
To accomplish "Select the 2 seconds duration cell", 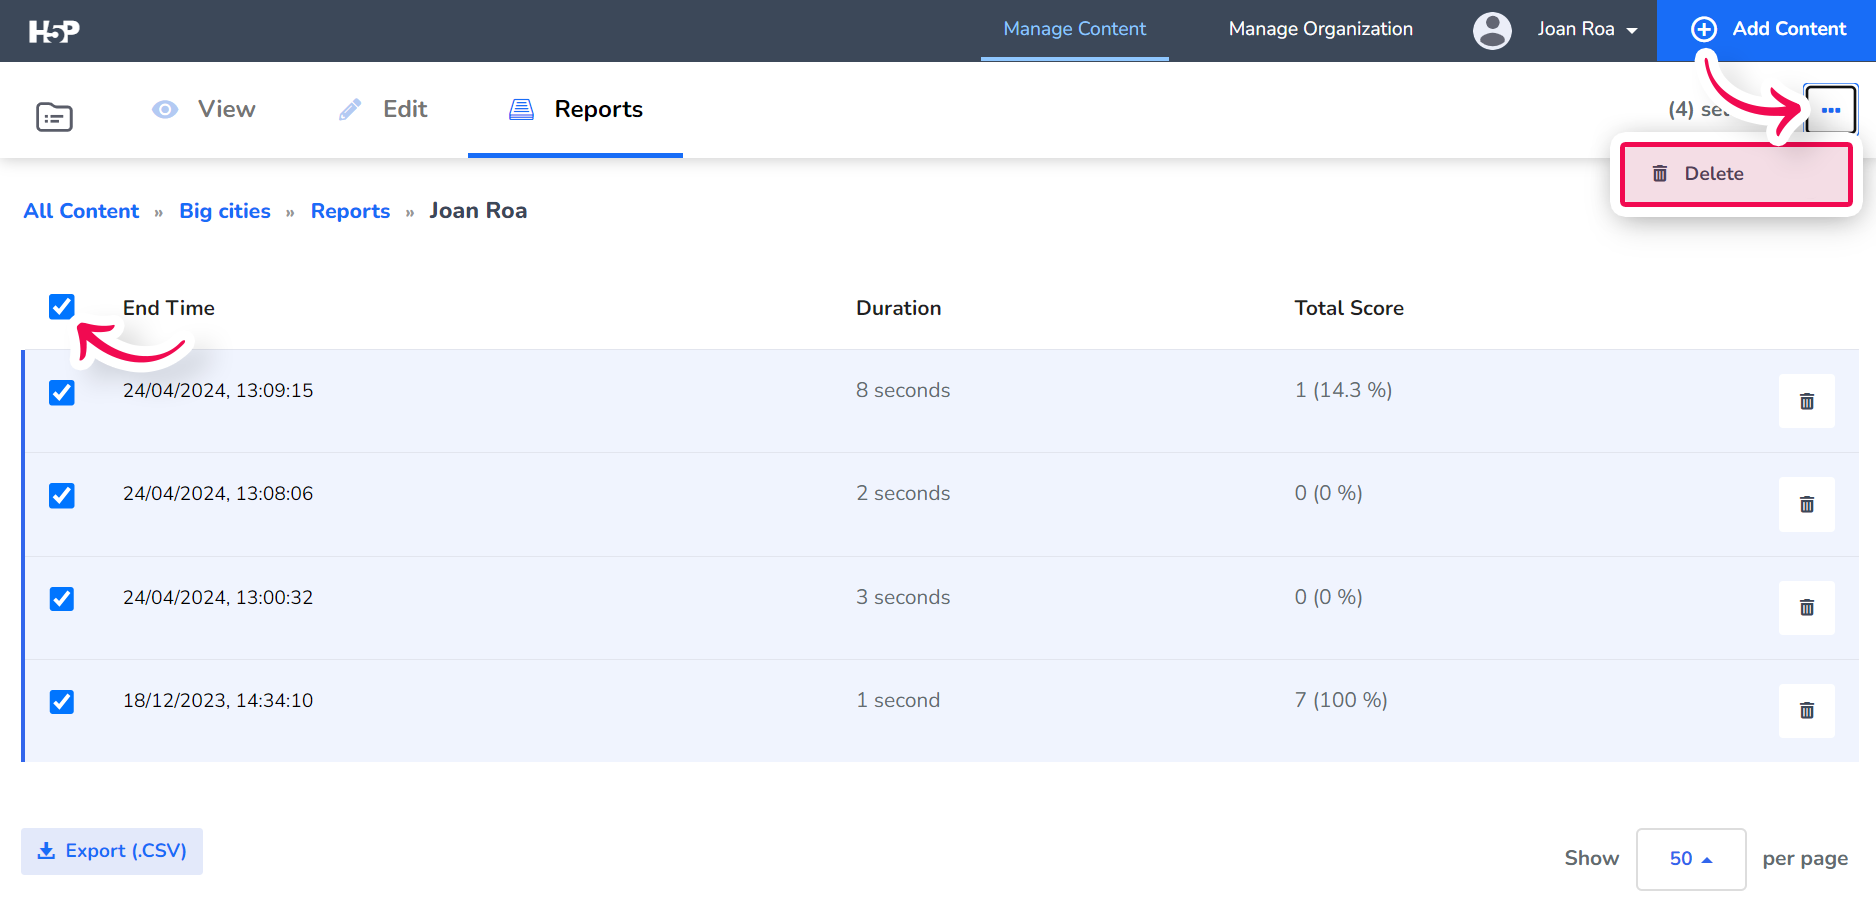I will click(903, 493).
